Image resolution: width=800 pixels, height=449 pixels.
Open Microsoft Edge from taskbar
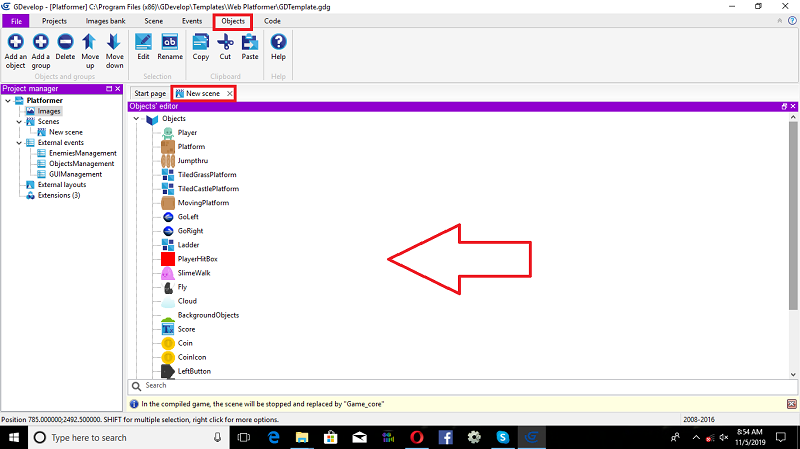[273, 437]
